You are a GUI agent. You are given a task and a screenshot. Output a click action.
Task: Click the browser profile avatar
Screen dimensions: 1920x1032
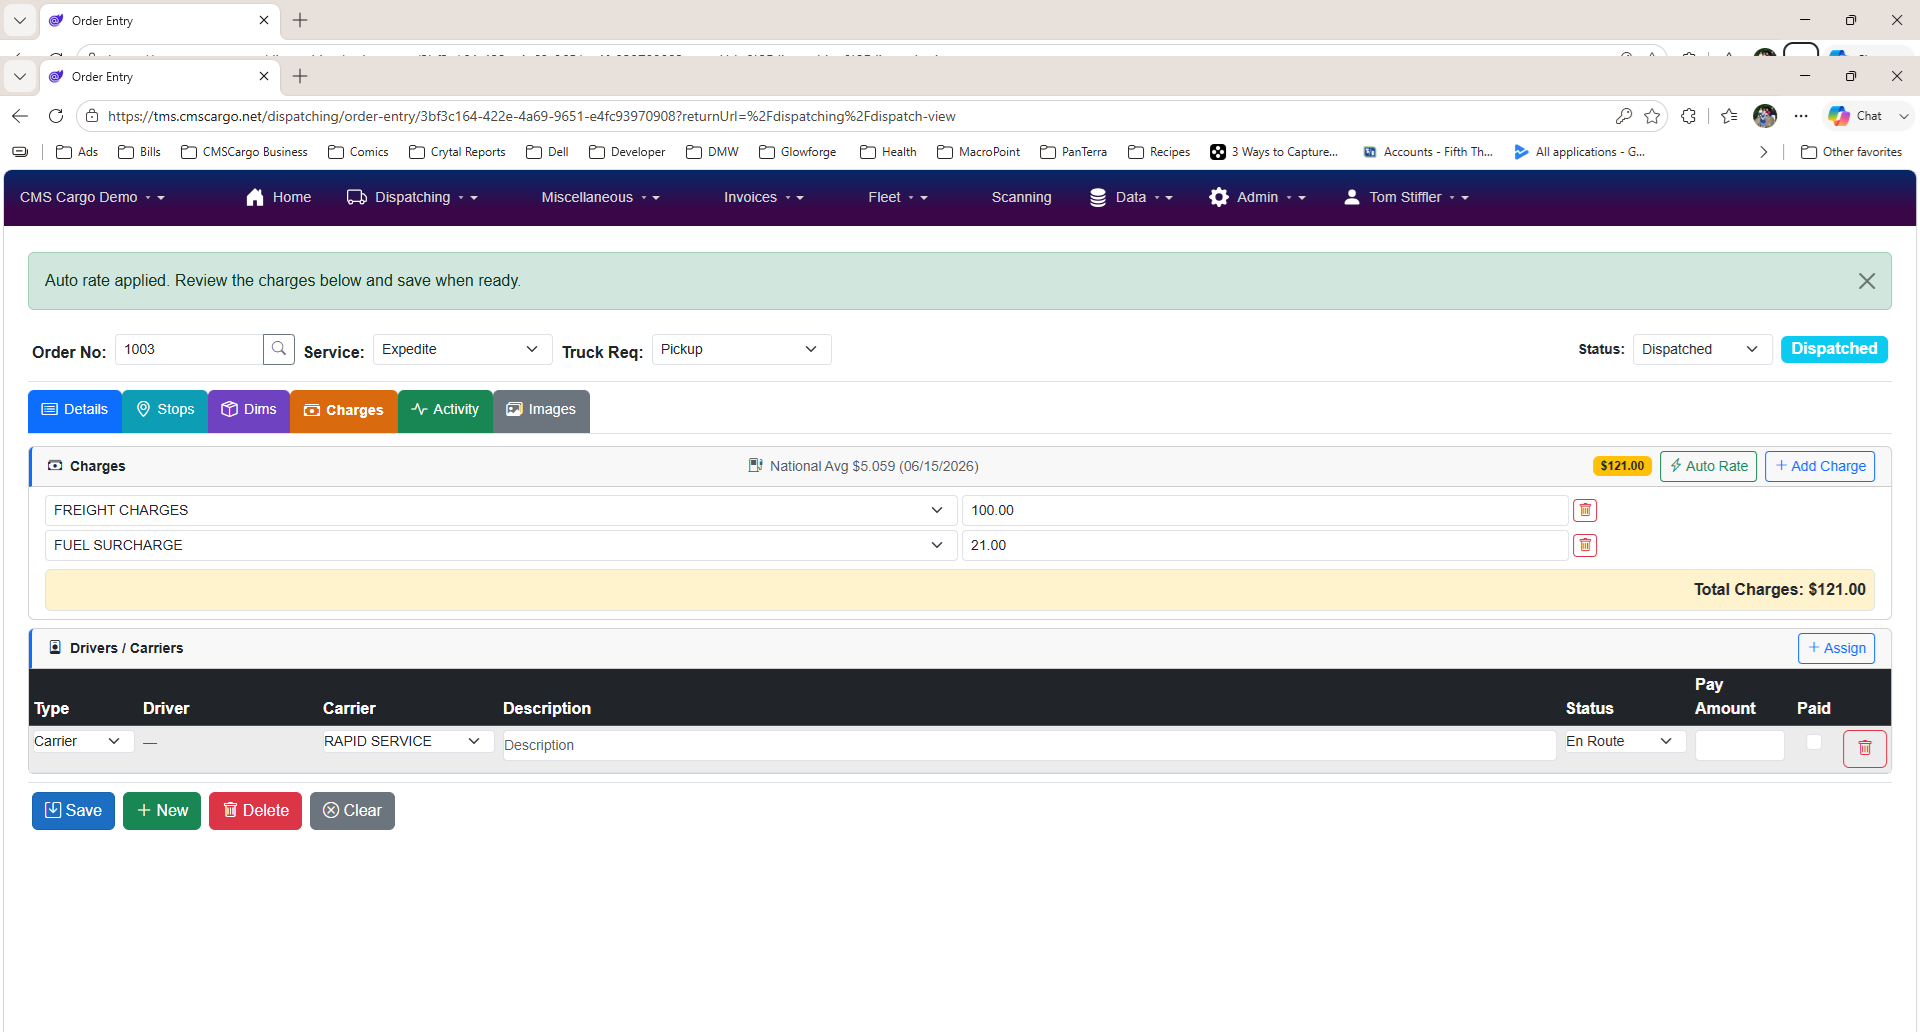pos(1765,116)
